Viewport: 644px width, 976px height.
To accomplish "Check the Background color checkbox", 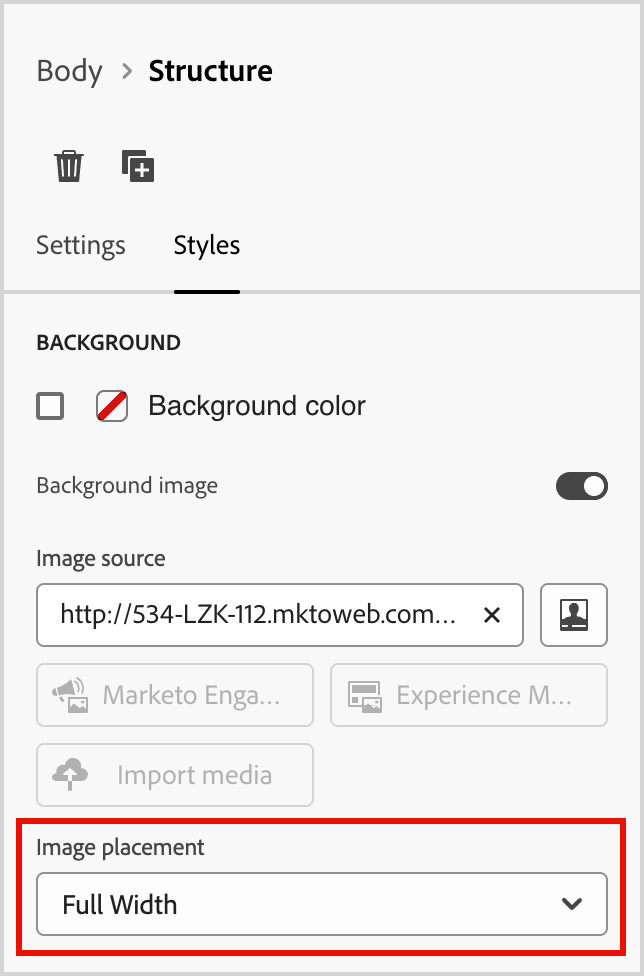I will tap(50, 406).
